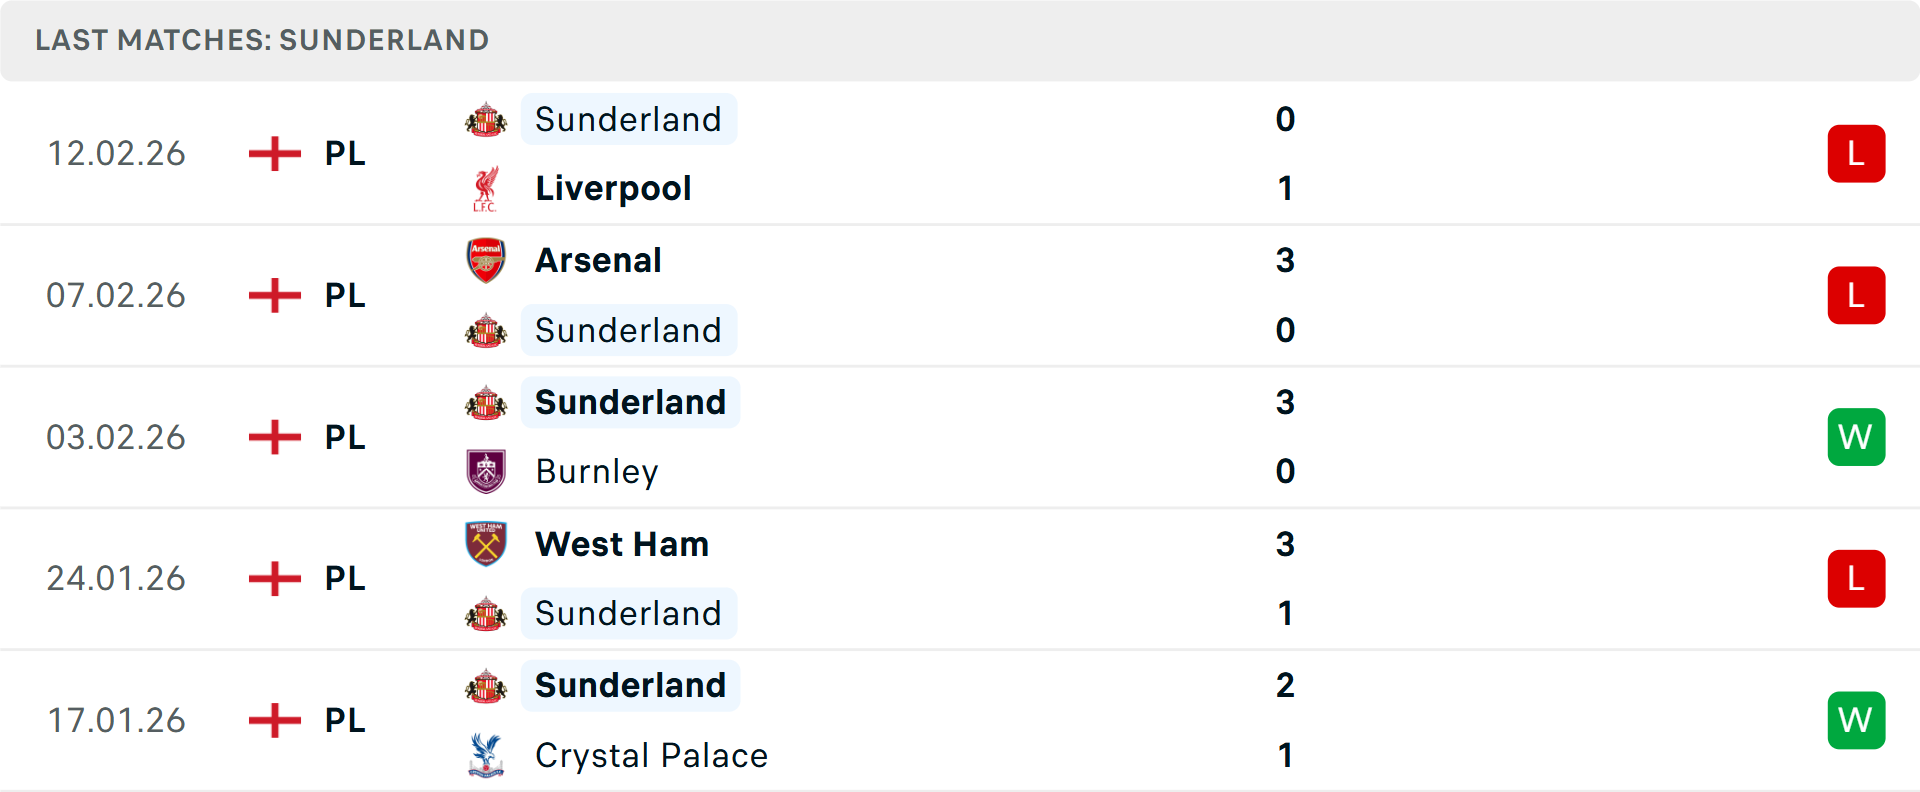Select the Crystal Palace eagle badge
The height and width of the screenshot is (792, 1920).
[x=486, y=756]
